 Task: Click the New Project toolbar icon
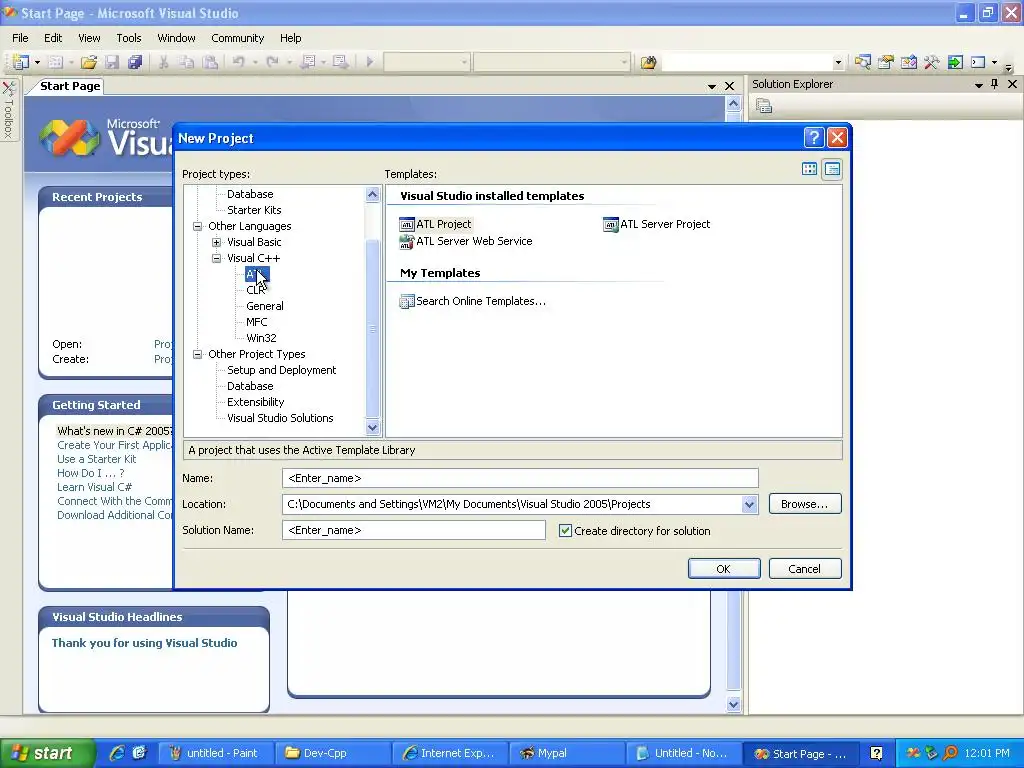click(21, 62)
